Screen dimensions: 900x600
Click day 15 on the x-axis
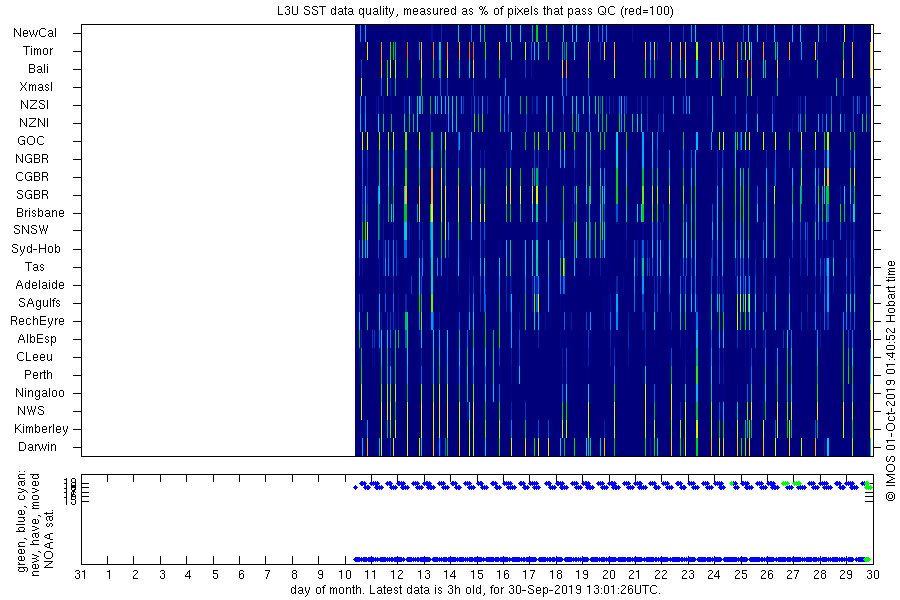pyautogui.click(x=476, y=575)
